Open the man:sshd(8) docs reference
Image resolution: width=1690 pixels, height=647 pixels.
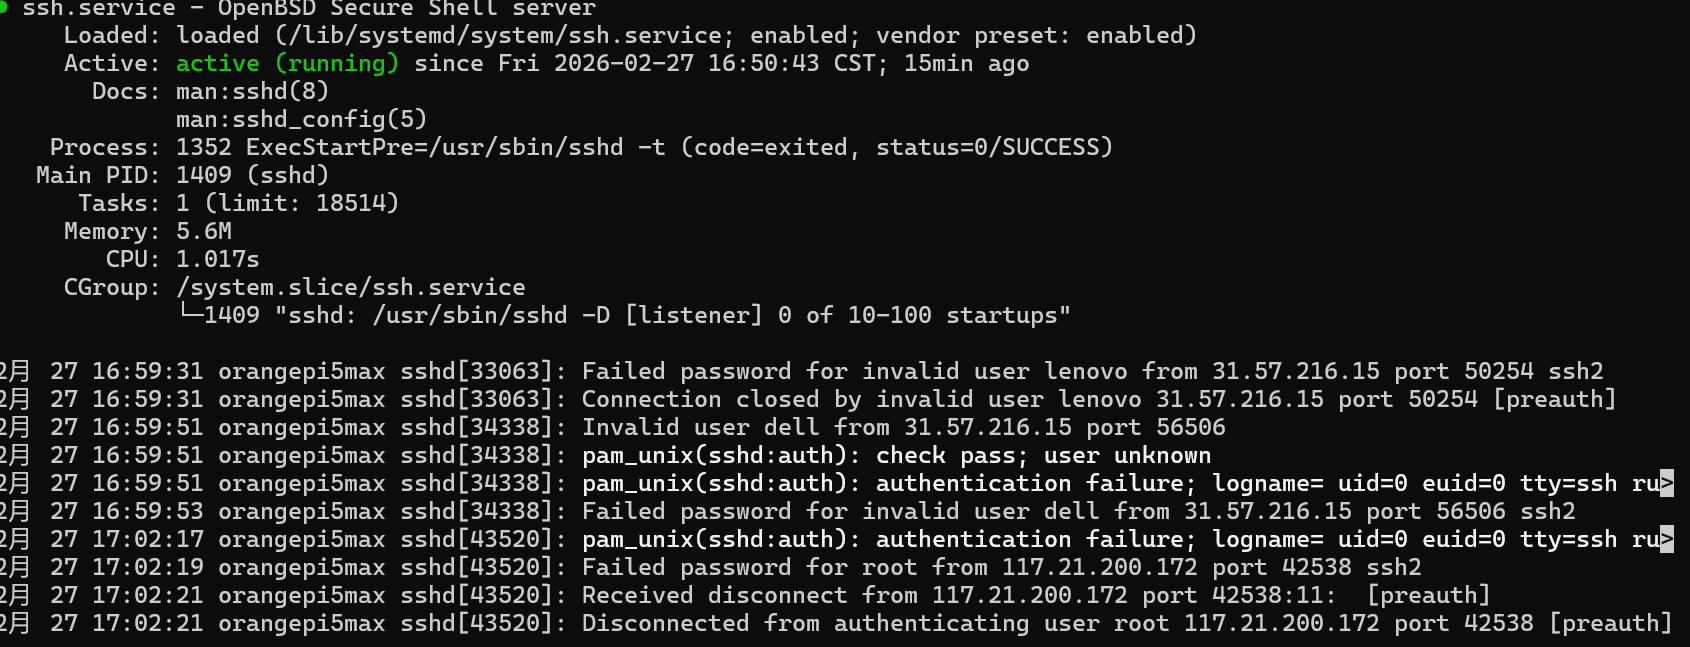pyautogui.click(x=252, y=92)
